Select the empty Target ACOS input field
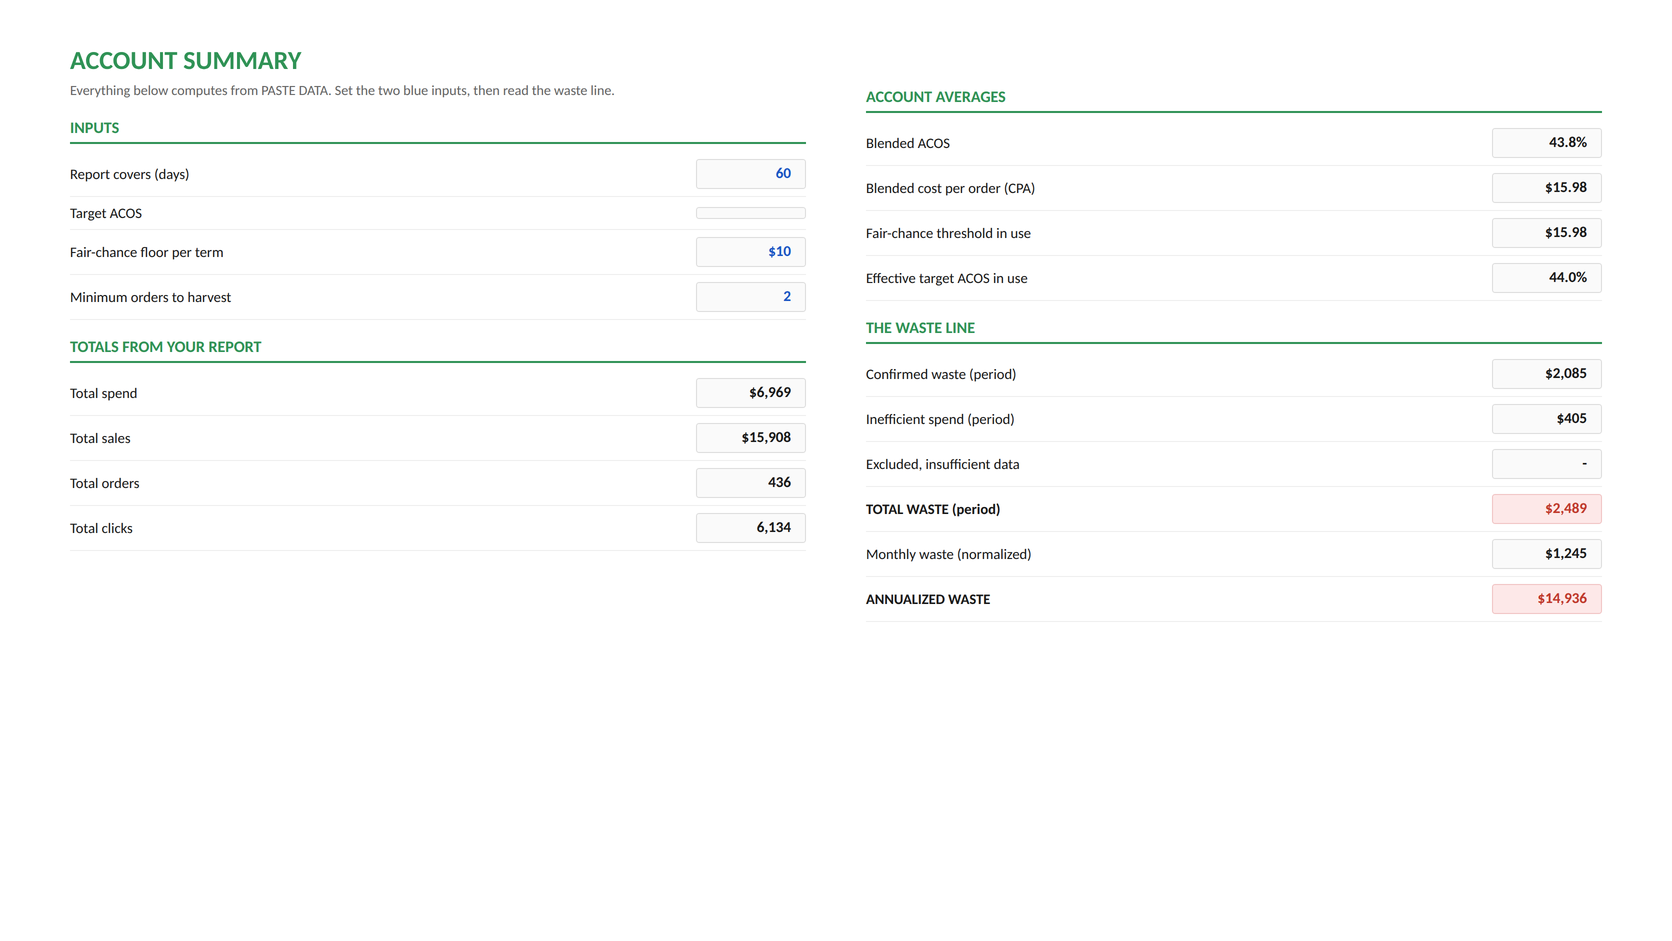 pyautogui.click(x=750, y=213)
